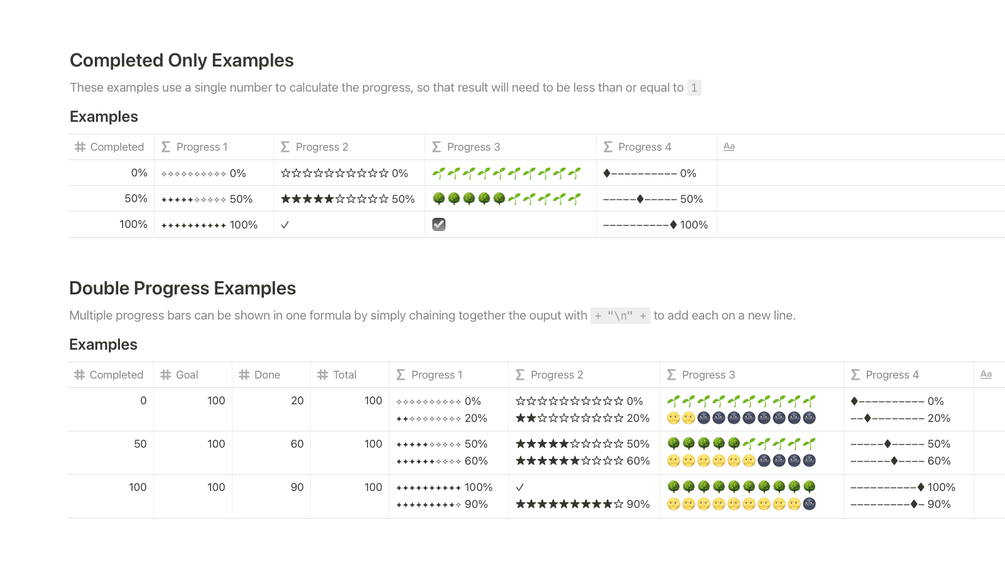The image size is (1005, 565).
Task: Click the Completed cell showing 50 in Double Progress table
Action: pyautogui.click(x=140, y=444)
